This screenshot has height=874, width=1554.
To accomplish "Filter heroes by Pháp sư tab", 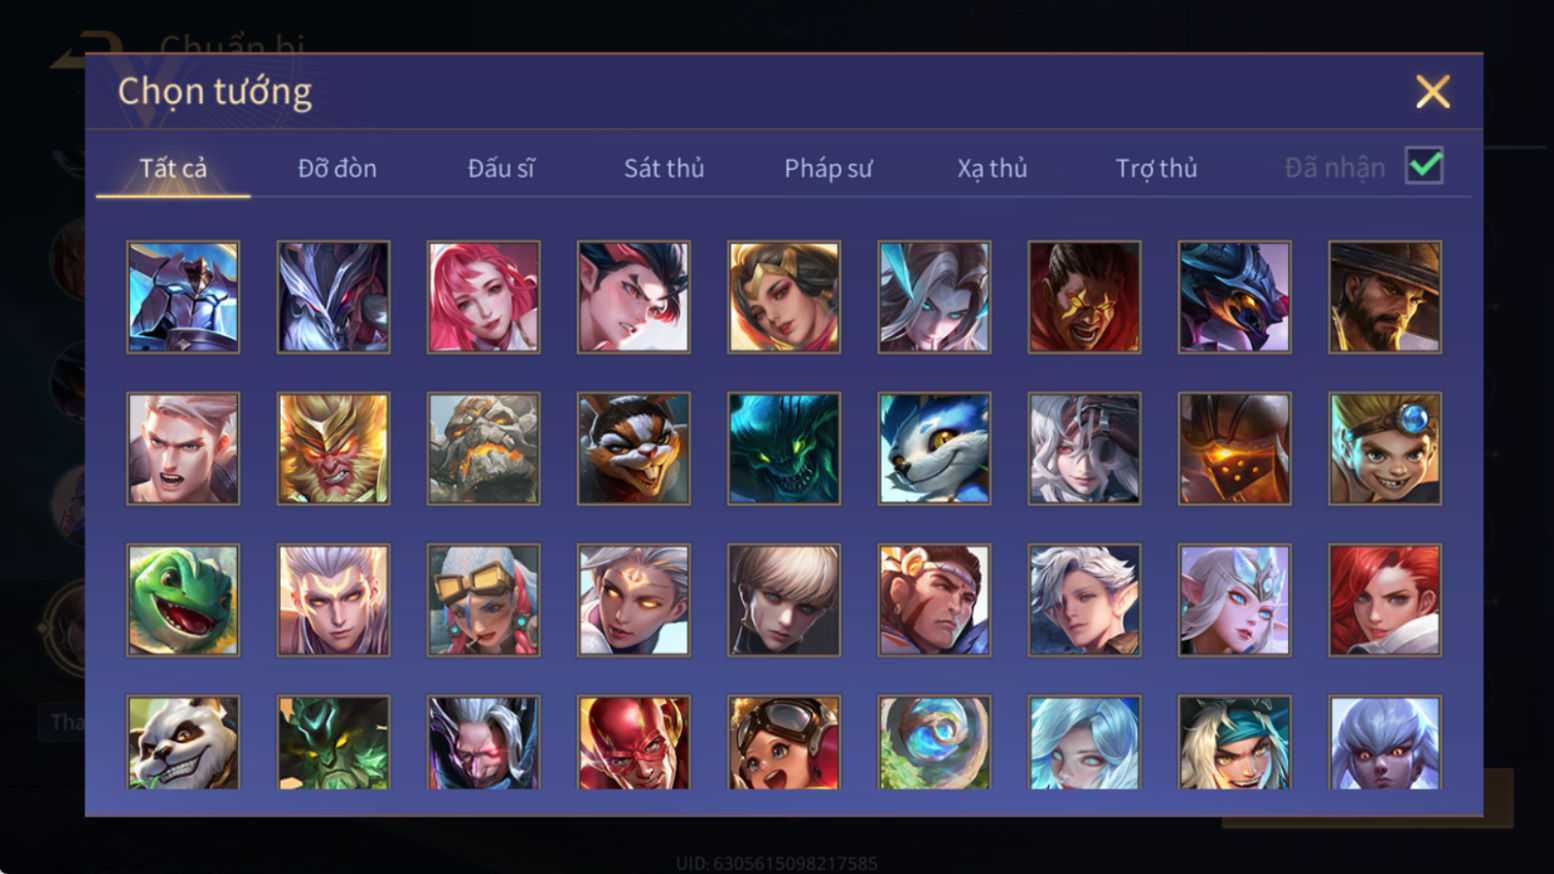I will pos(828,168).
